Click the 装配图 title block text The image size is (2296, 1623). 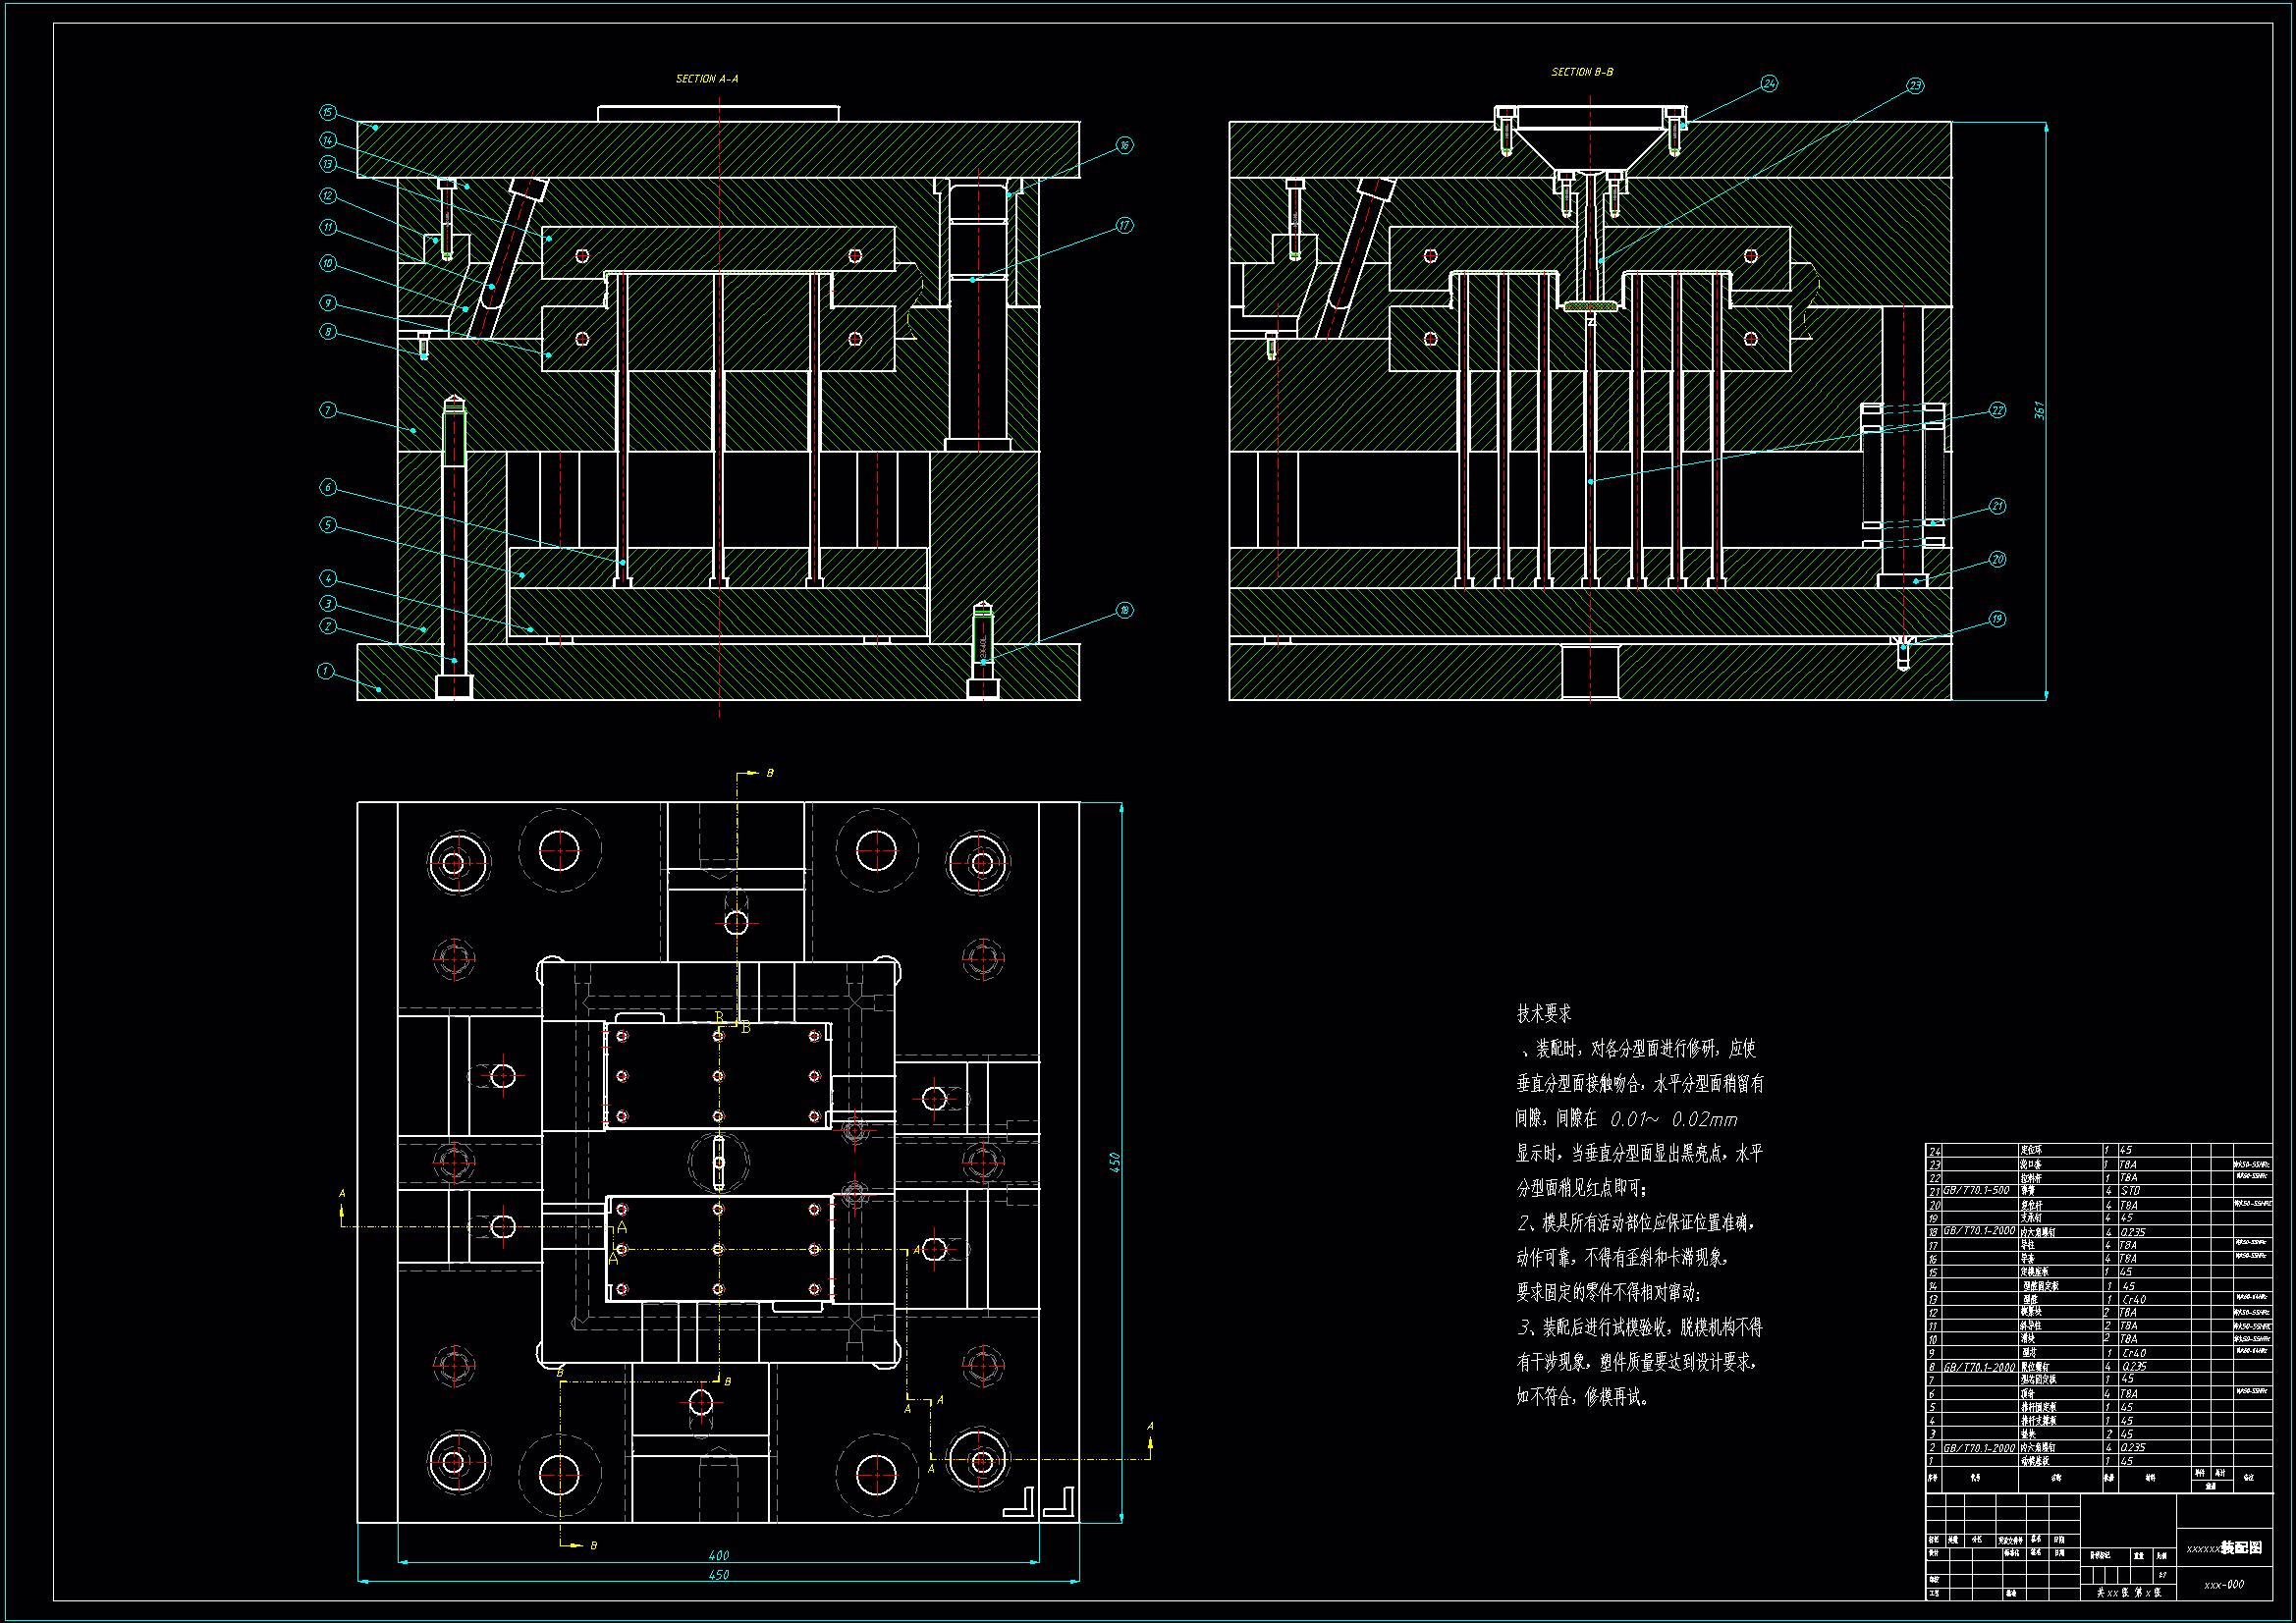coord(2241,1547)
